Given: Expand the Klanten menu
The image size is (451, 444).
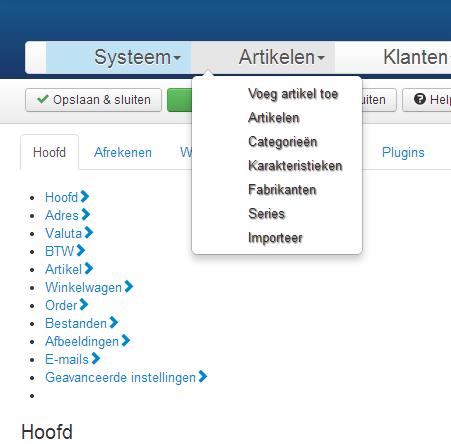Looking at the screenshot, I should [417, 57].
